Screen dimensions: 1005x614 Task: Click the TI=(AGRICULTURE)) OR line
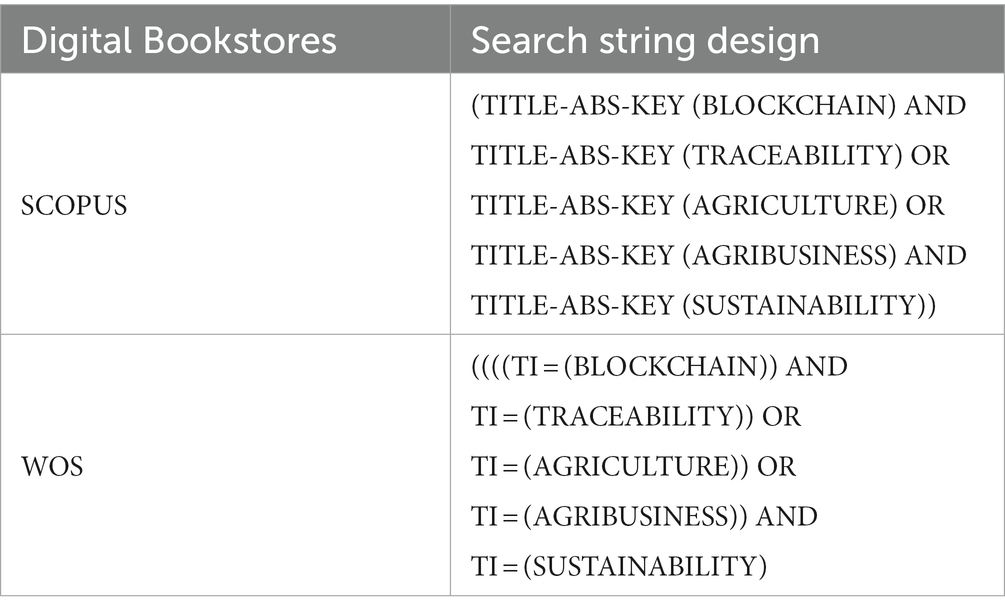tap(633, 467)
